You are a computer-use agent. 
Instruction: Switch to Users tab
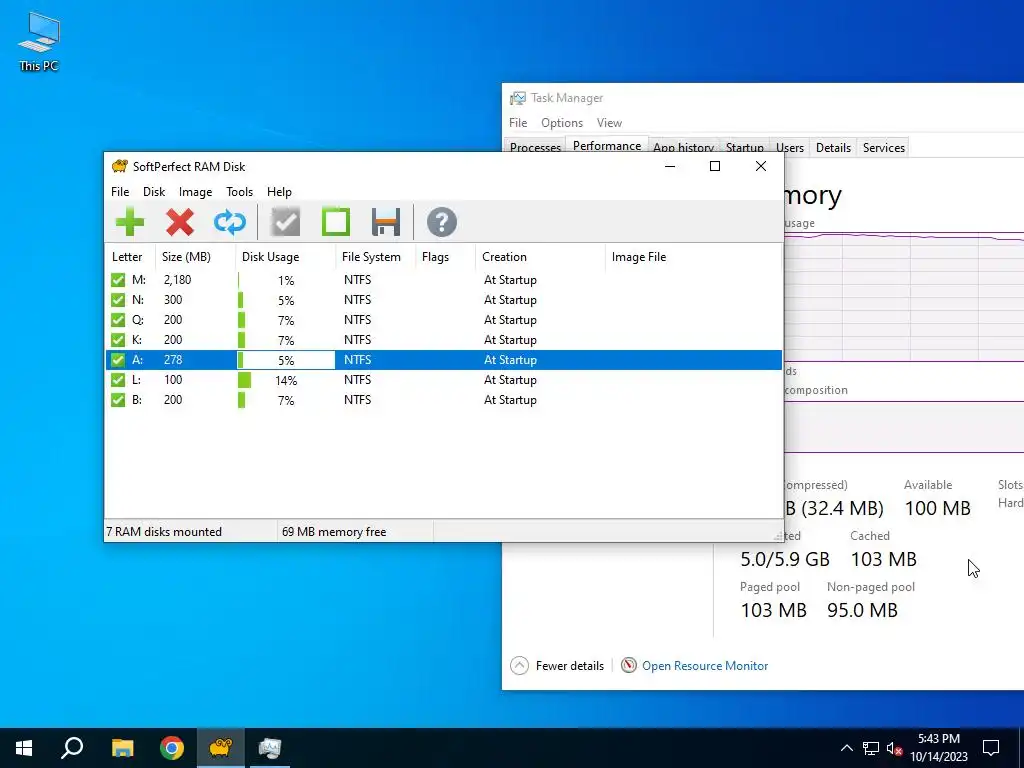tap(790, 148)
